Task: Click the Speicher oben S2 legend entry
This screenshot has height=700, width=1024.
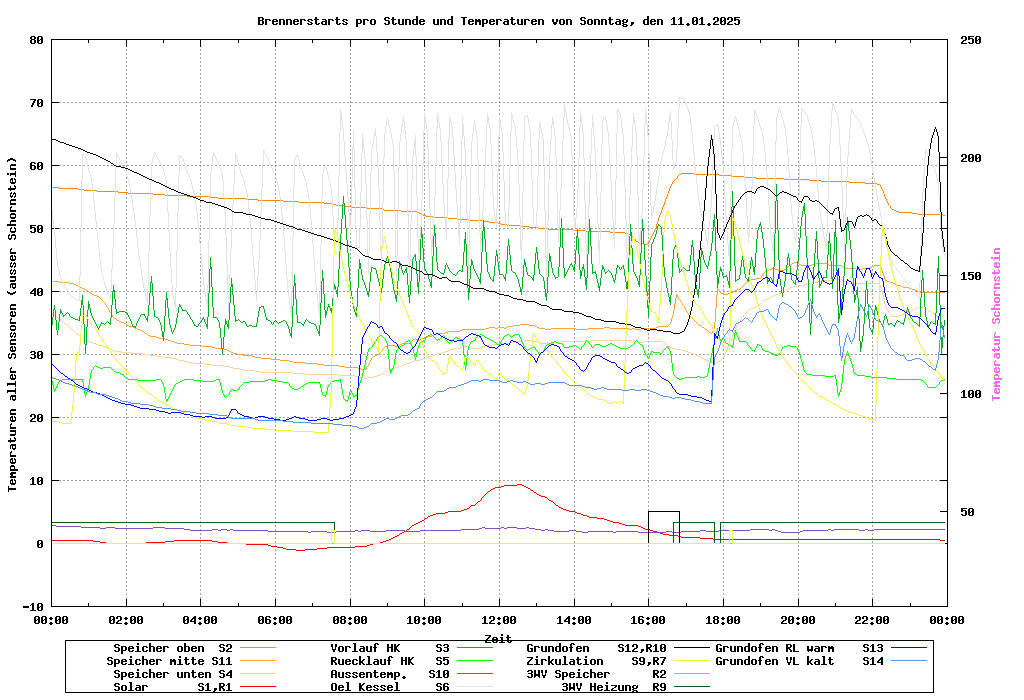Action: [x=172, y=648]
